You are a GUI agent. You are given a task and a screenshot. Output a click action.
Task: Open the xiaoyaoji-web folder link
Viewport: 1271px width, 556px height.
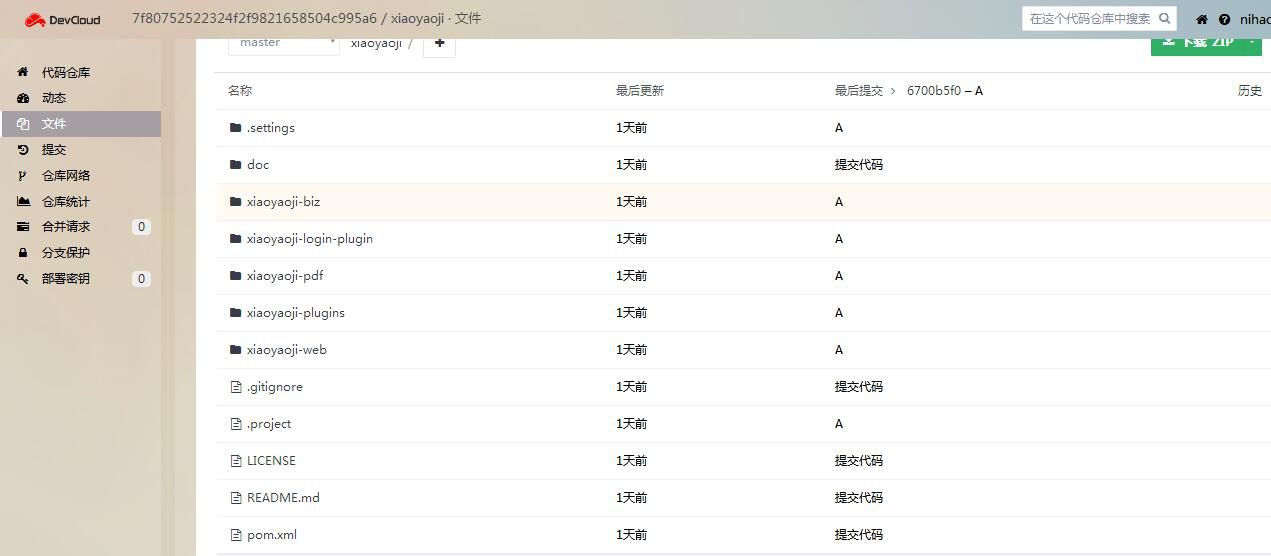click(x=287, y=350)
